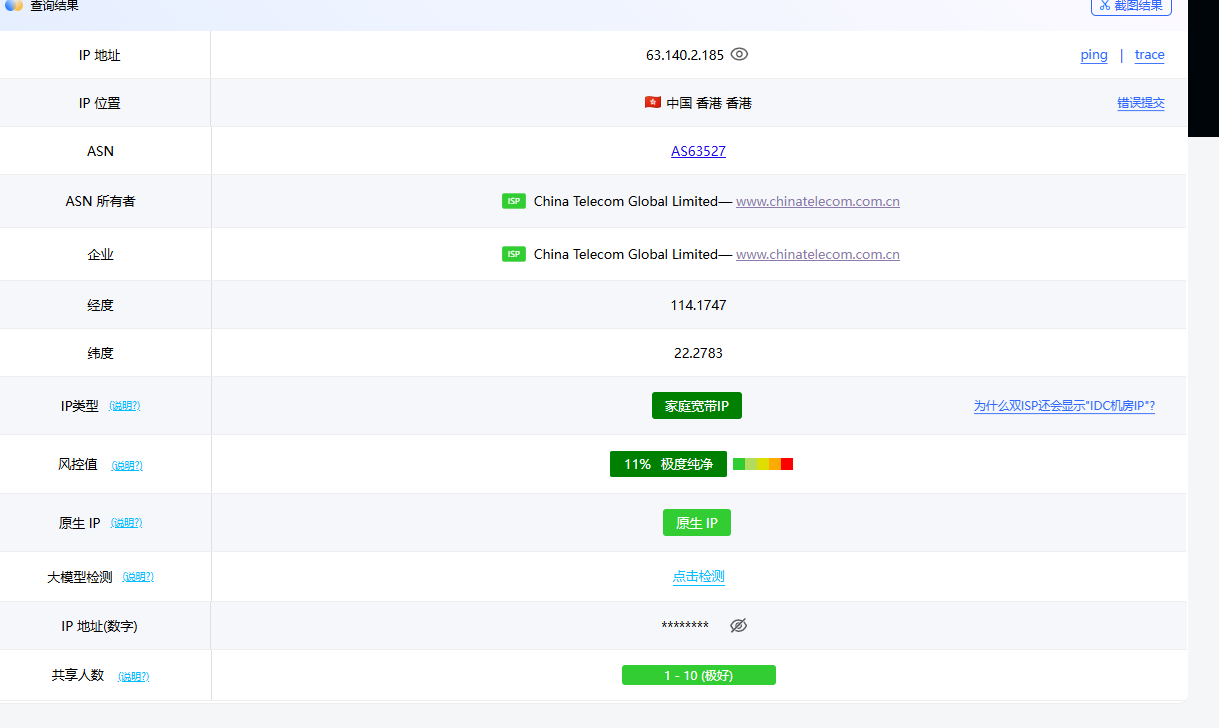Open chinatelecom.com.cn link in ASN 所有者 row

(817, 201)
